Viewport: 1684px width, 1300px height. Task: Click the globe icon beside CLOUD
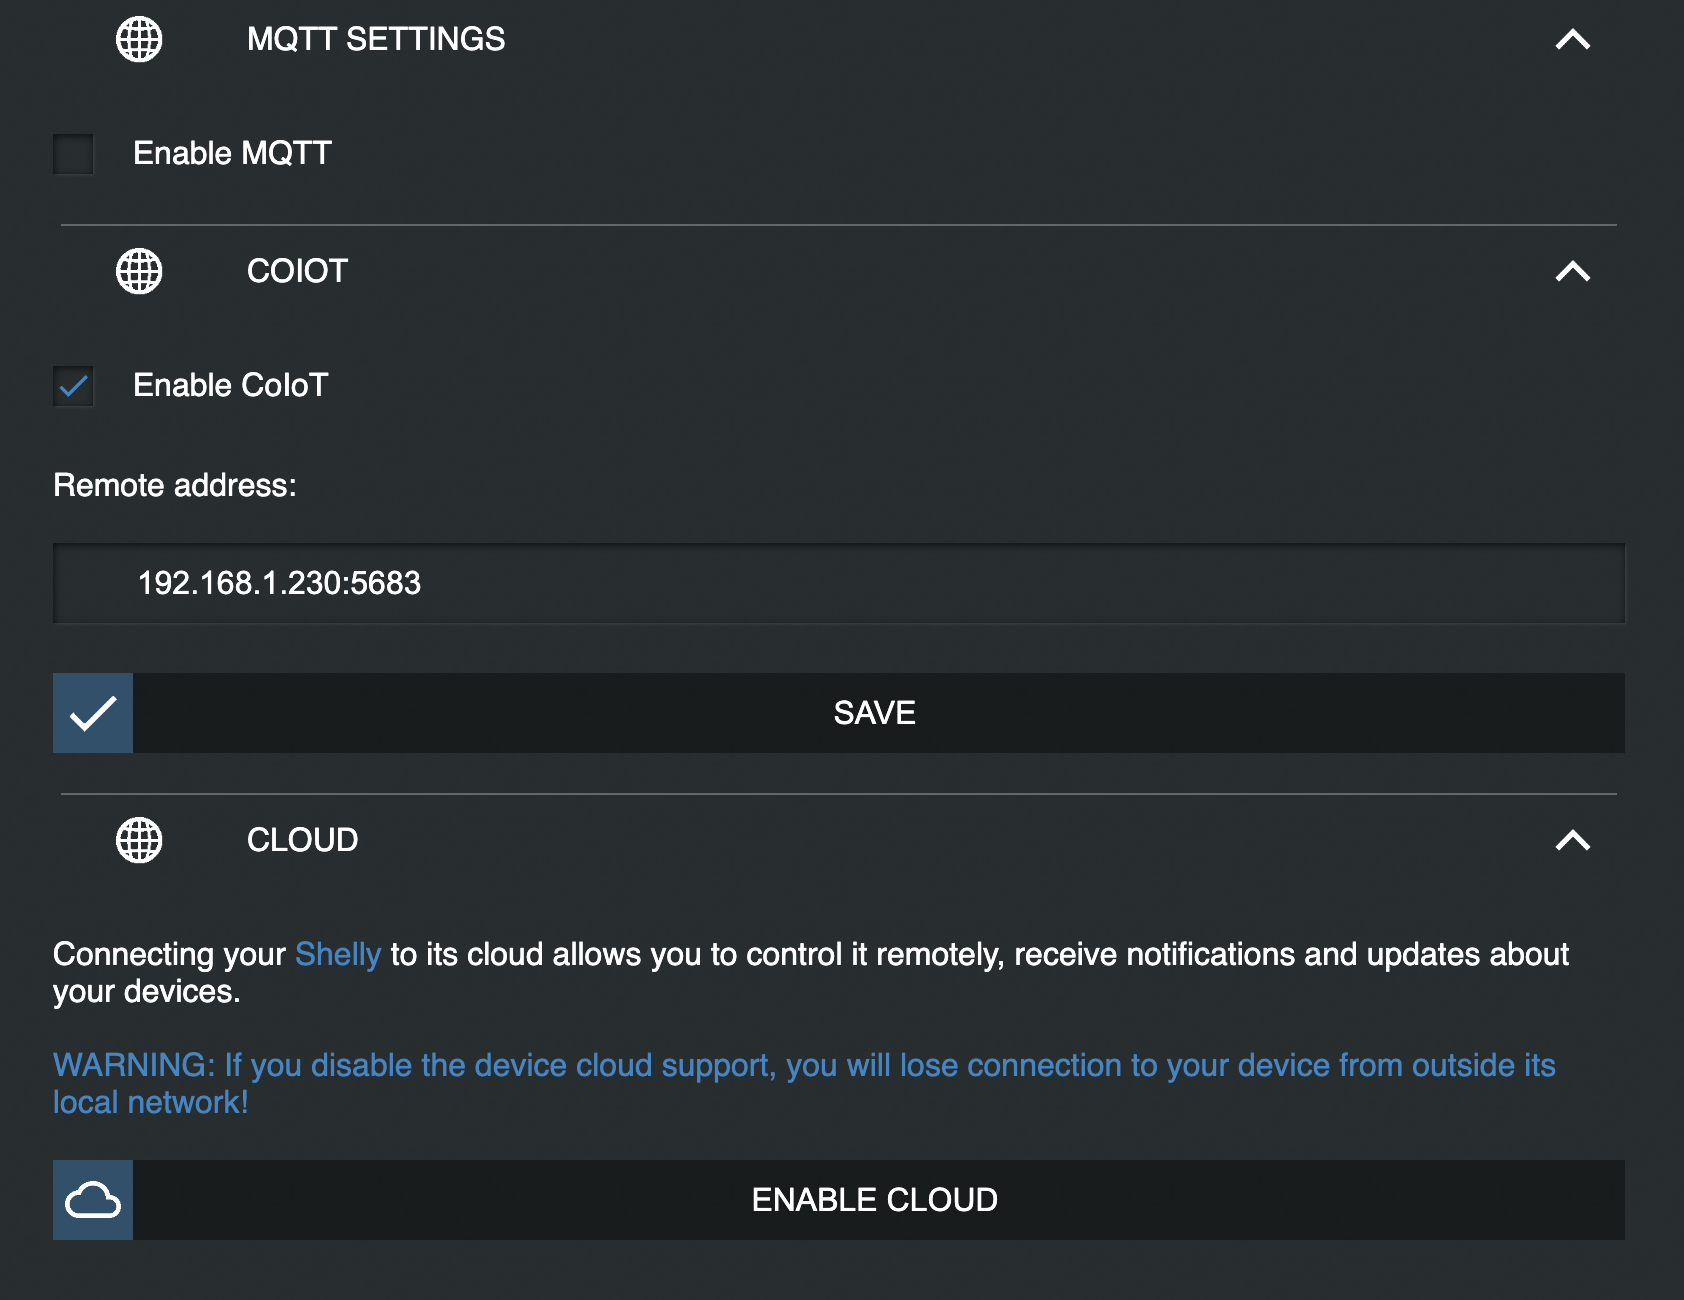point(138,841)
